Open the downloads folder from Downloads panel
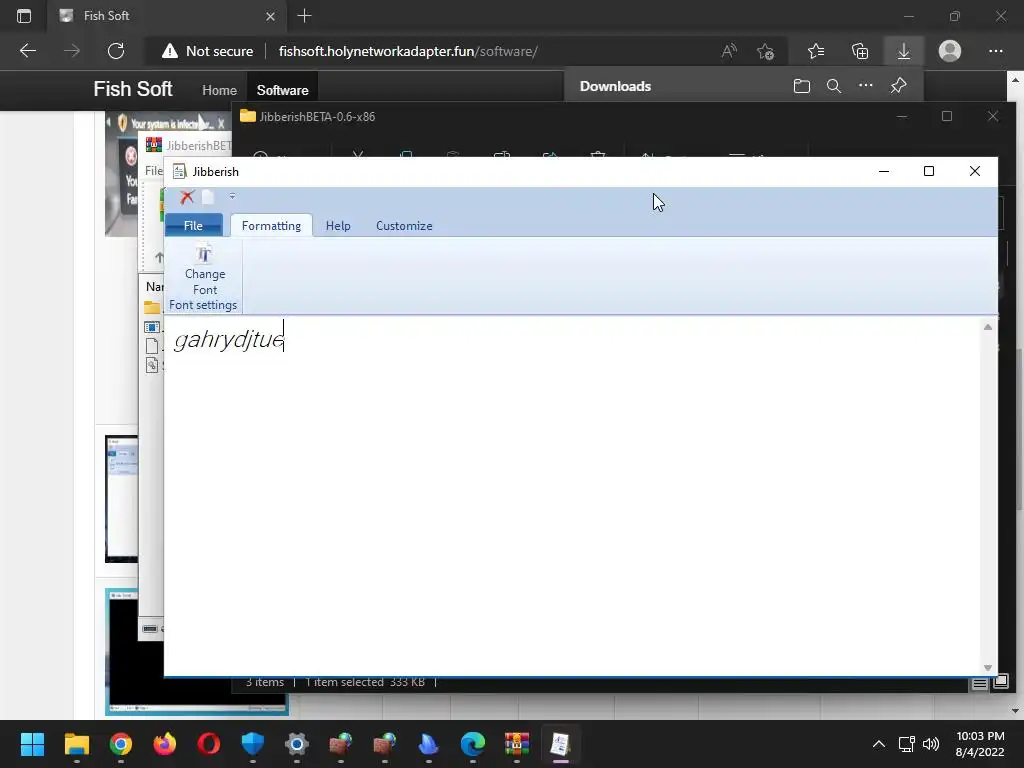1024x768 pixels. click(802, 86)
